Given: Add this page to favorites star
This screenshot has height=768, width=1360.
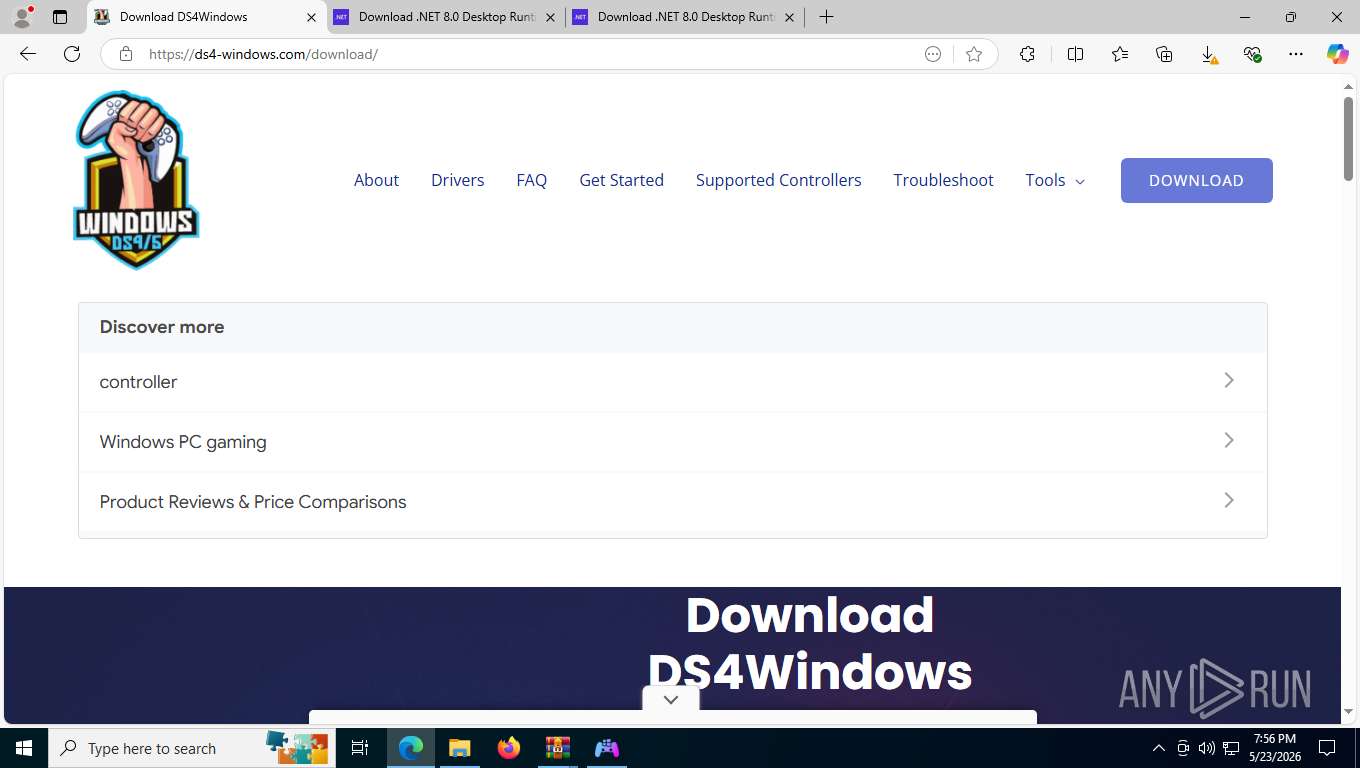Looking at the screenshot, I should coord(974,54).
